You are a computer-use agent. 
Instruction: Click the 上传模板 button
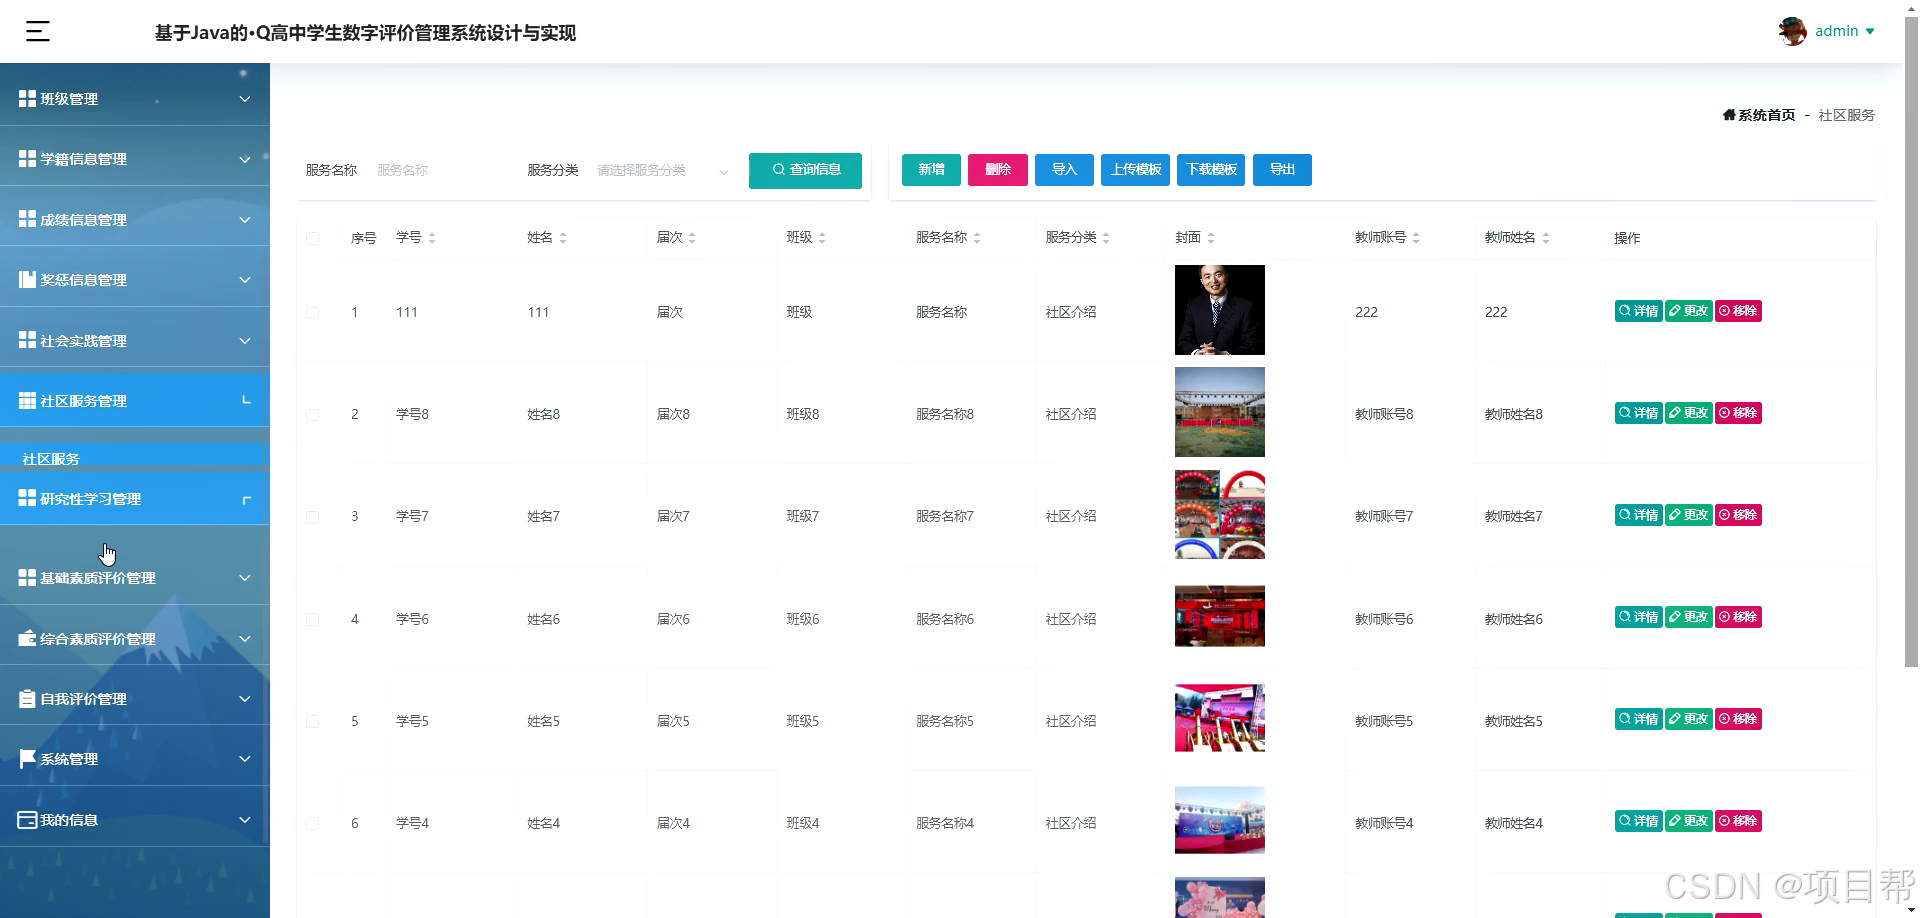click(x=1136, y=170)
